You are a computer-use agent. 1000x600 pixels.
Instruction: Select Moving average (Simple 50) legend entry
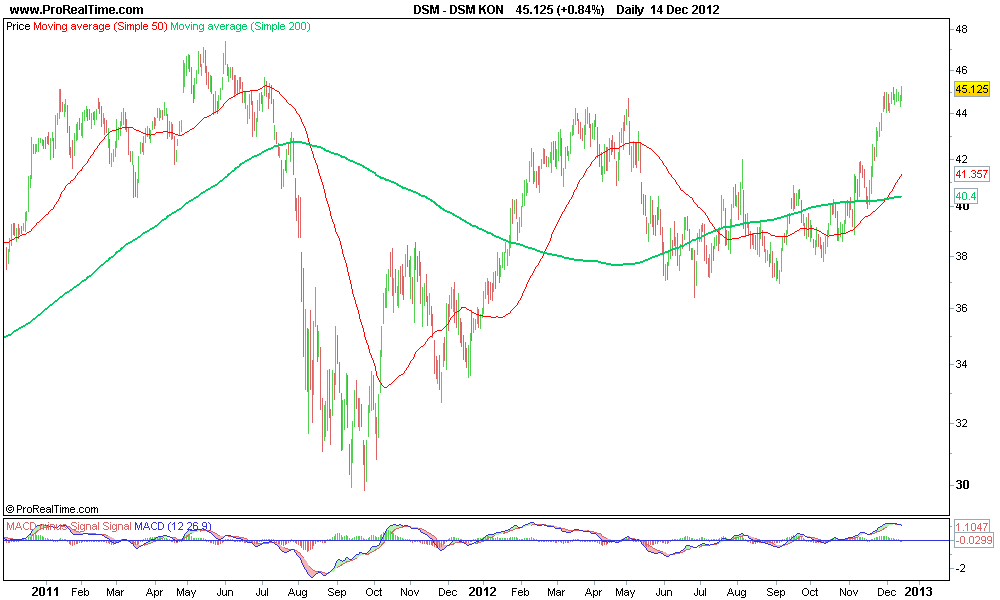pos(100,27)
